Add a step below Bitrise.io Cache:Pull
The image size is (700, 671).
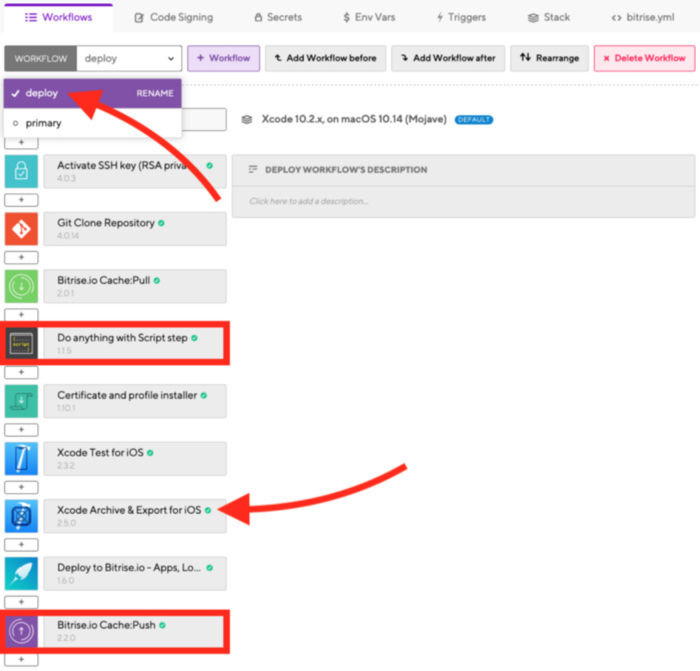tap(21, 315)
